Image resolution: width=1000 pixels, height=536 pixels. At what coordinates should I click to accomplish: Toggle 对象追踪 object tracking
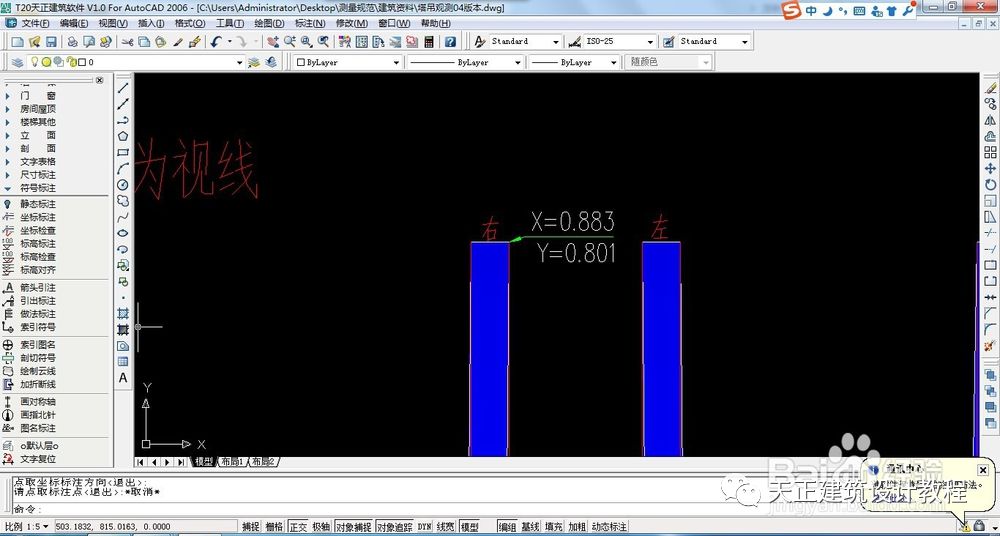[x=395, y=527]
